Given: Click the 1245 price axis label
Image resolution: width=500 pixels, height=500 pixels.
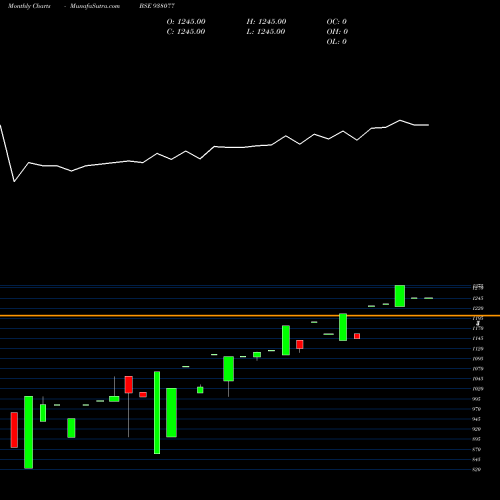Looking at the screenshot, I should coord(478,298).
